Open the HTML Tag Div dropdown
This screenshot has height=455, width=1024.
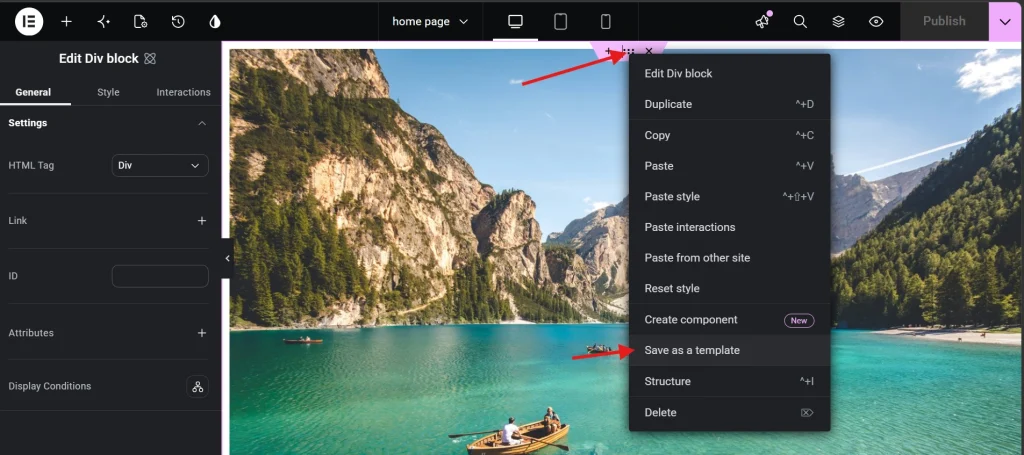click(160, 166)
